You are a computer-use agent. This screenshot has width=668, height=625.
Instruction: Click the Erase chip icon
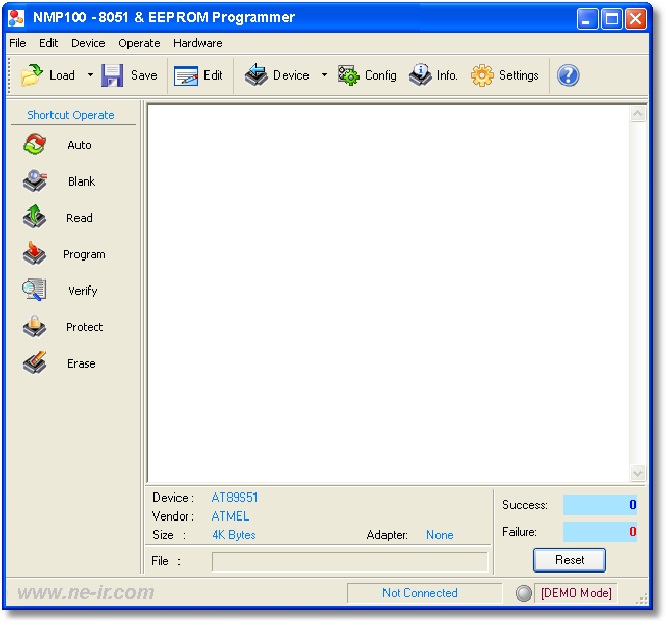pyautogui.click(x=34, y=363)
